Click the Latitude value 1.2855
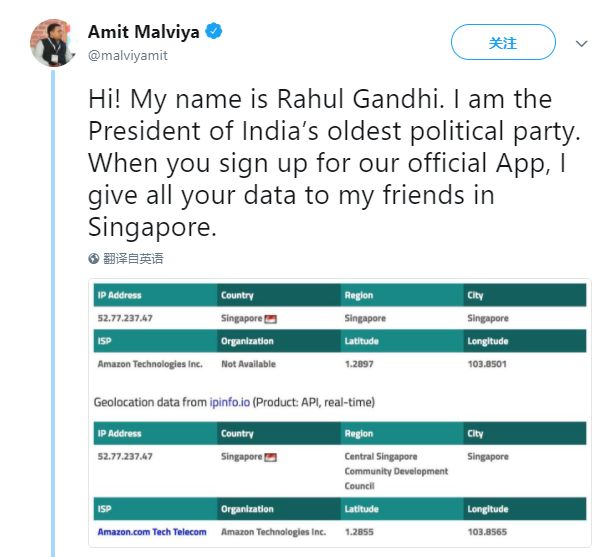 click(x=360, y=532)
